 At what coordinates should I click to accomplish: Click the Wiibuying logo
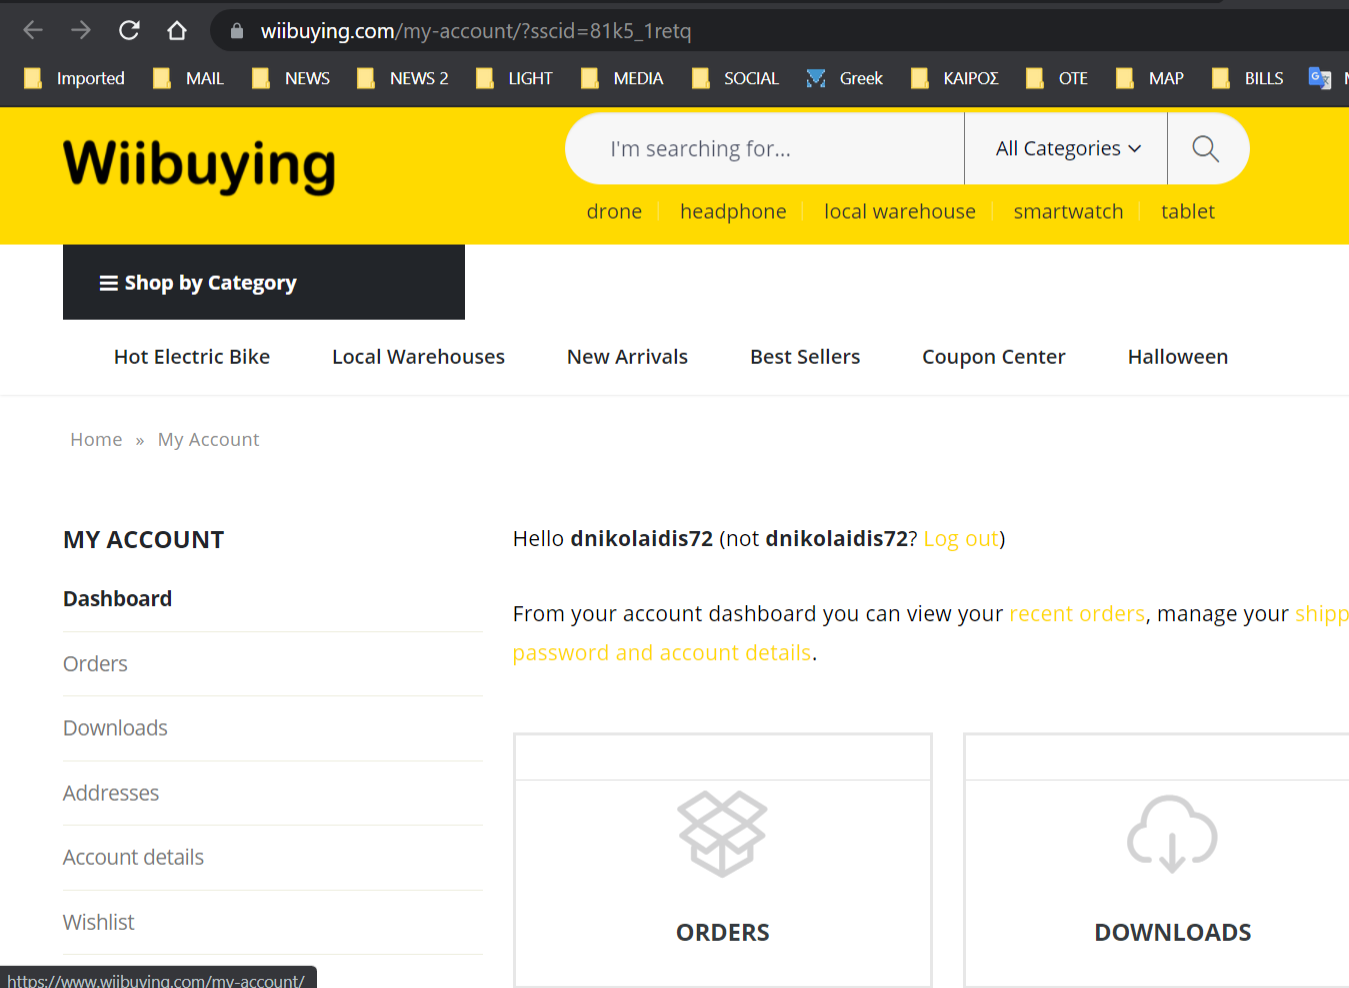tap(199, 166)
